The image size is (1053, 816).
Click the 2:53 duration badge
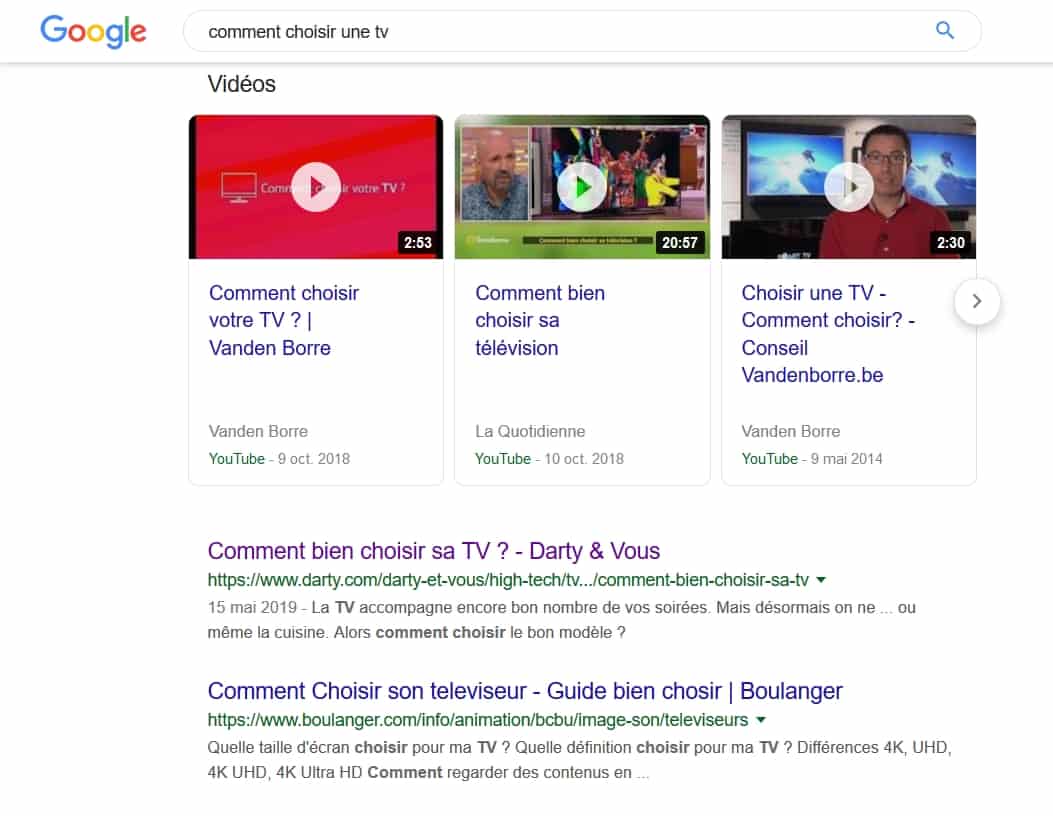click(418, 242)
